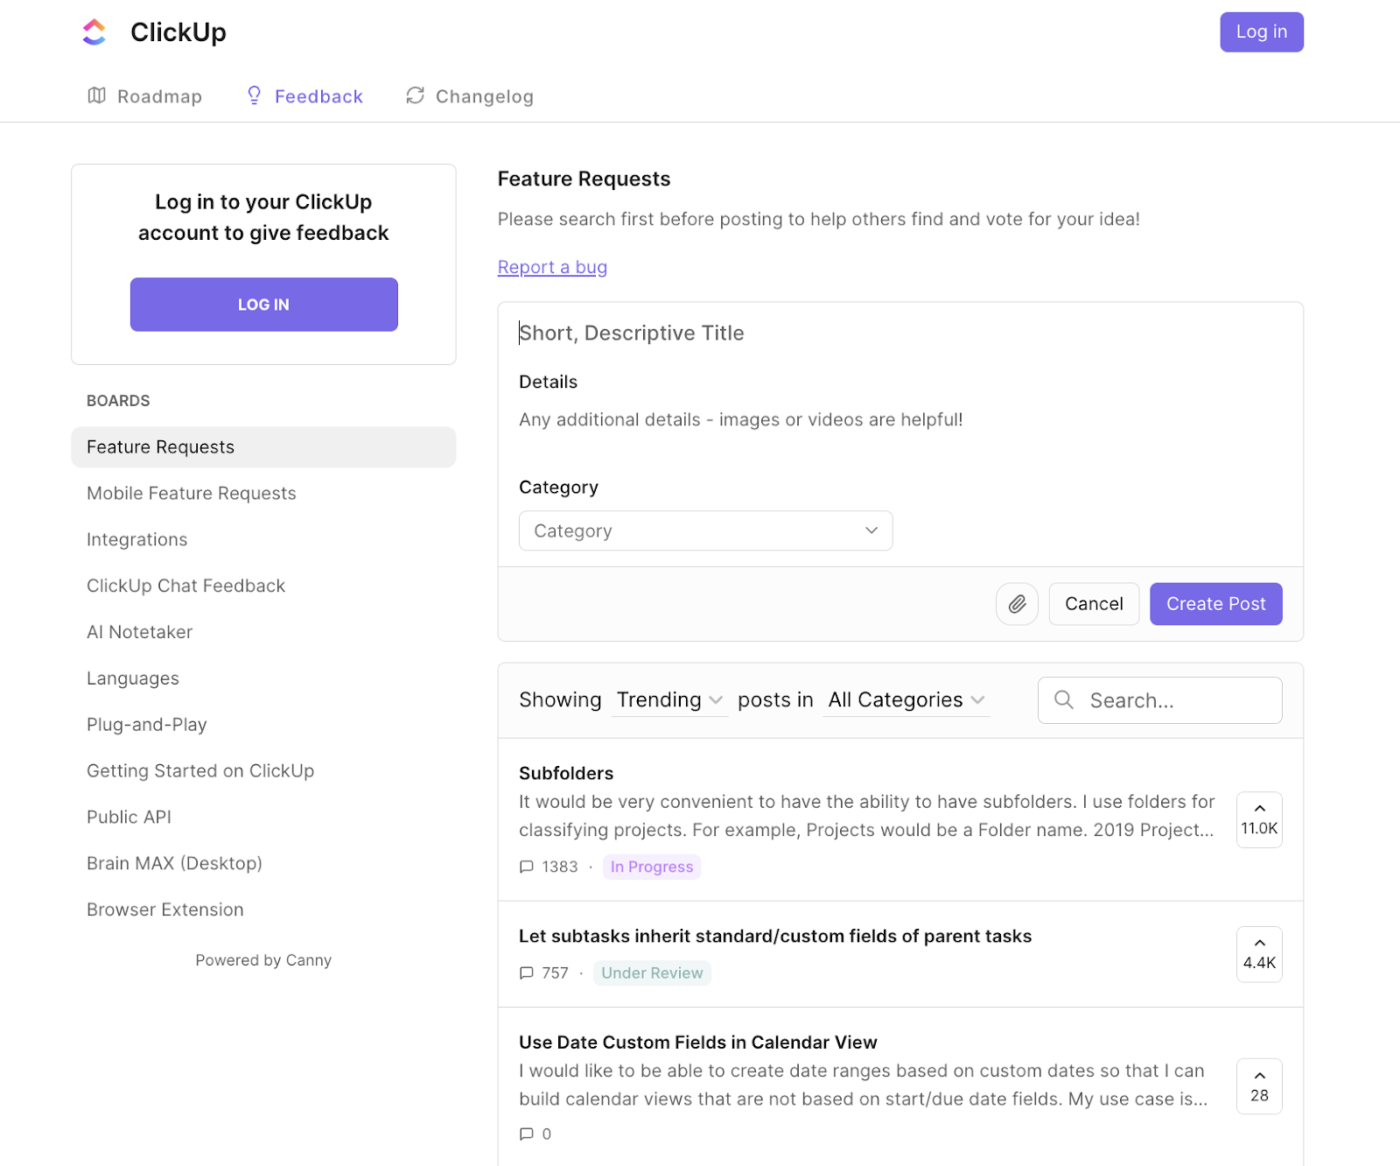Click the Report a bug link
Viewport: 1400px width, 1166px height.
[x=552, y=267]
